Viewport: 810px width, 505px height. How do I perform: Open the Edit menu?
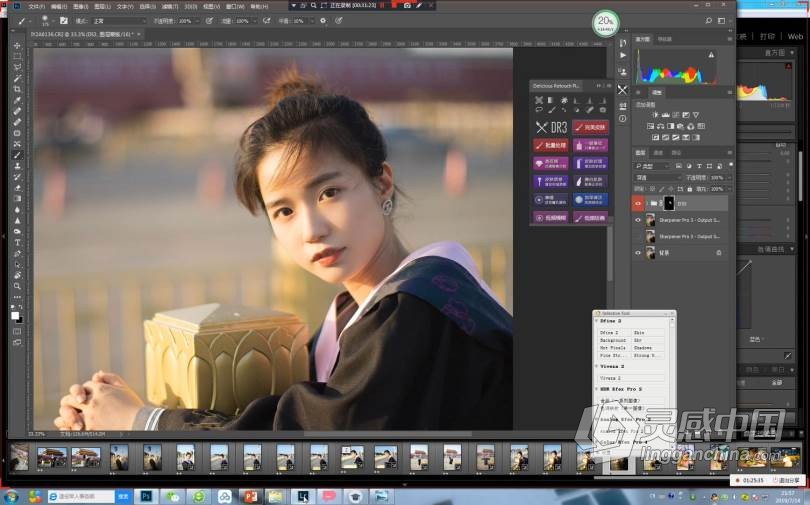click(59, 7)
